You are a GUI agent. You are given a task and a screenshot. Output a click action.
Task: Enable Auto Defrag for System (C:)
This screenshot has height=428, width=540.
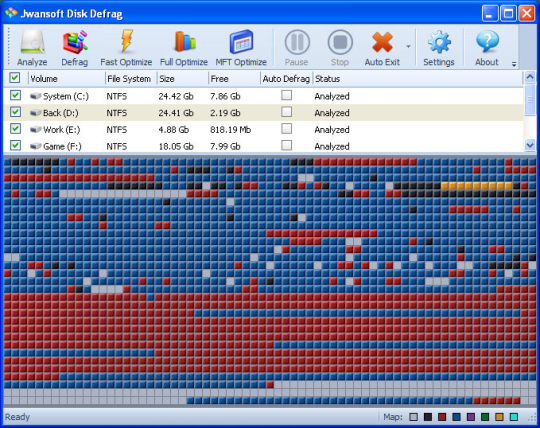coord(287,95)
